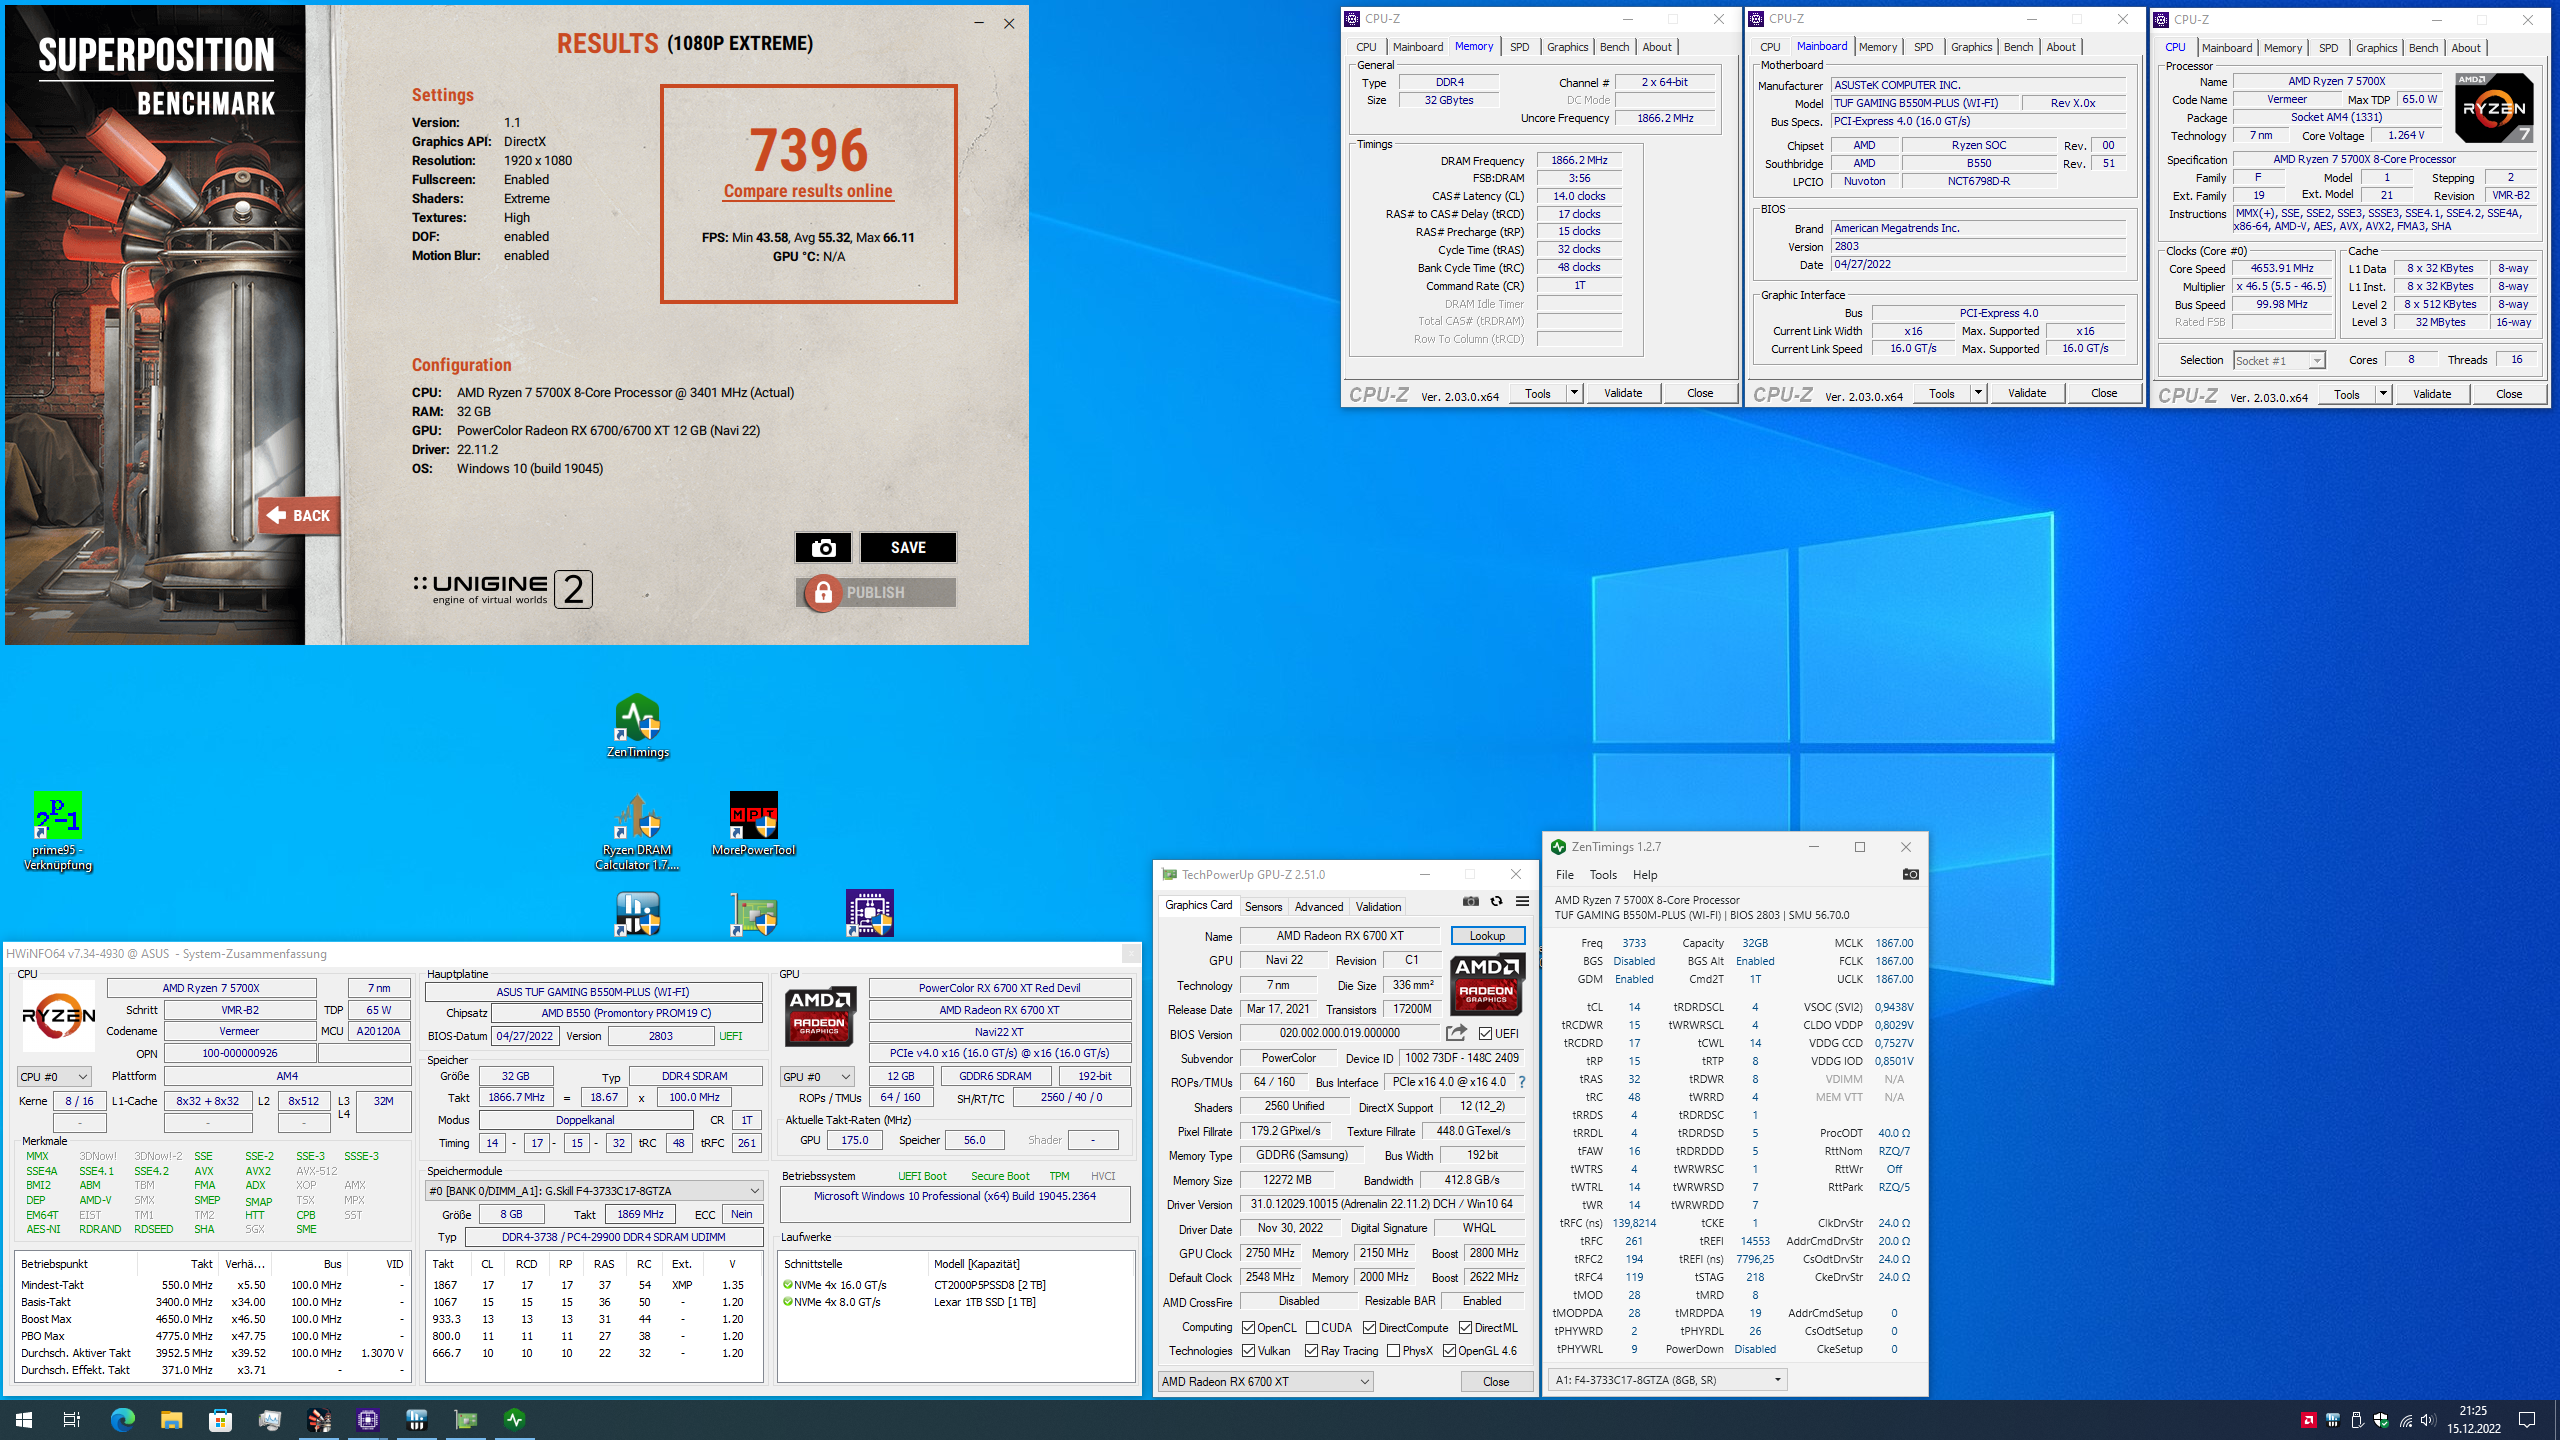Open Socket #1 selection dropdown in CPU-Z
This screenshot has width=2560, height=1440.
point(2280,361)
